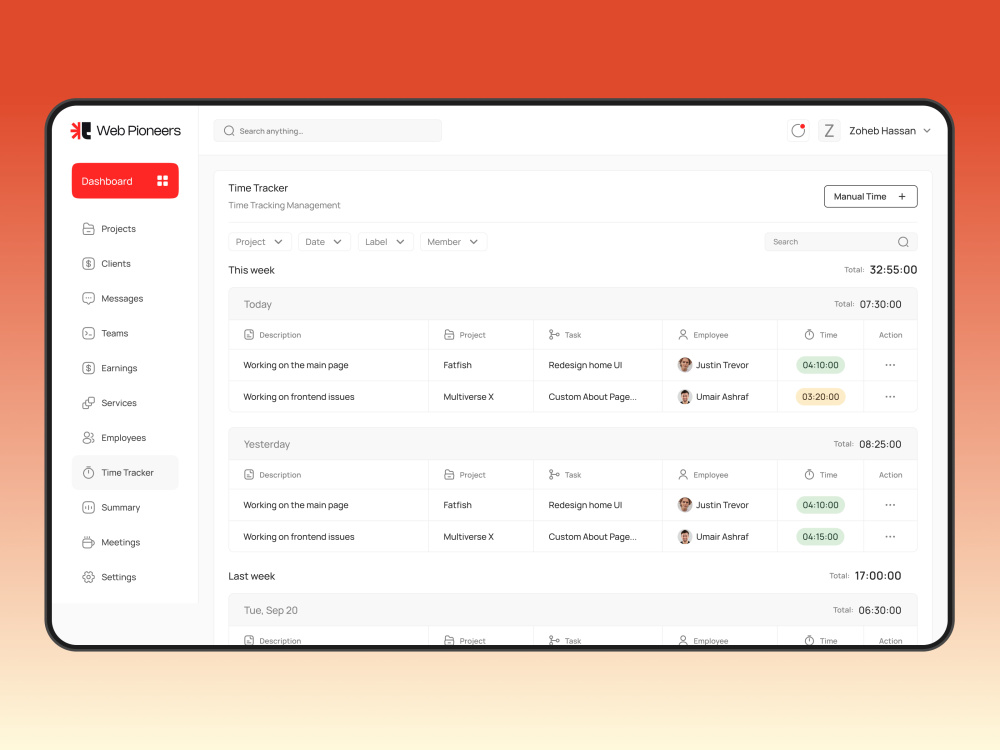Click "Working on frontend issues" under Yesterday

click(x=298, y=537)
